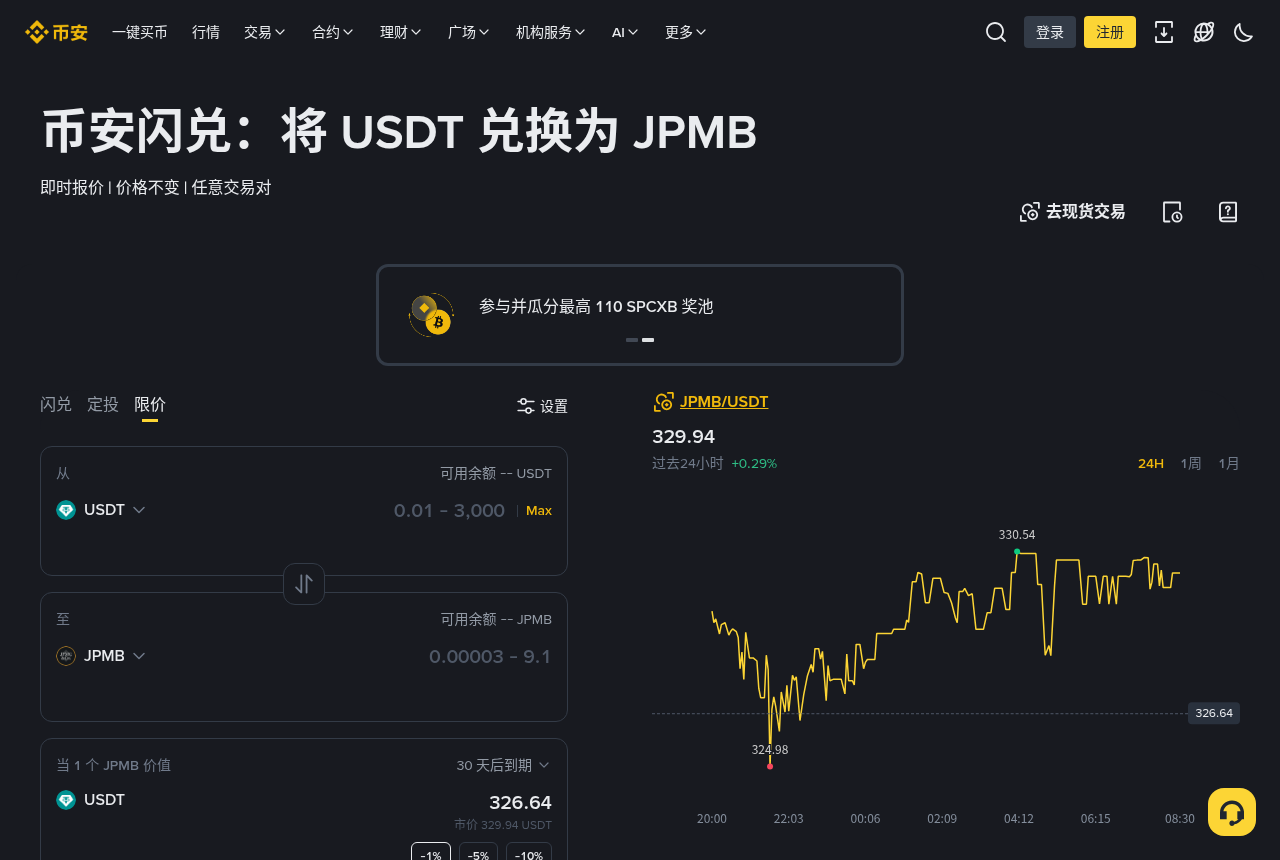Screen dimensions: 1280x860
Task: Open the app download icon
Action: pos(1164,32)
